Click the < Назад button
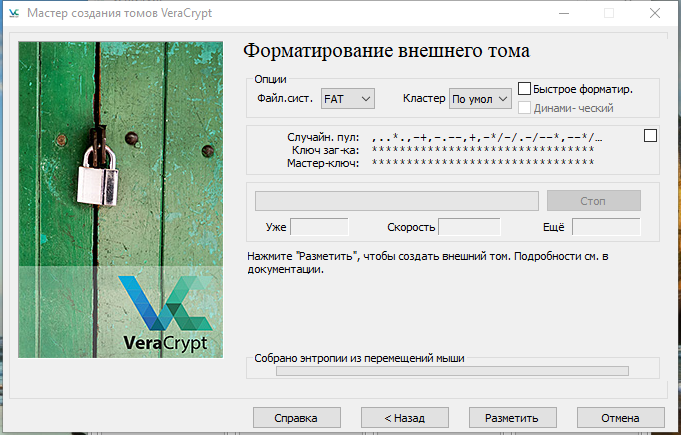681x435 pixels. (405, 418)
